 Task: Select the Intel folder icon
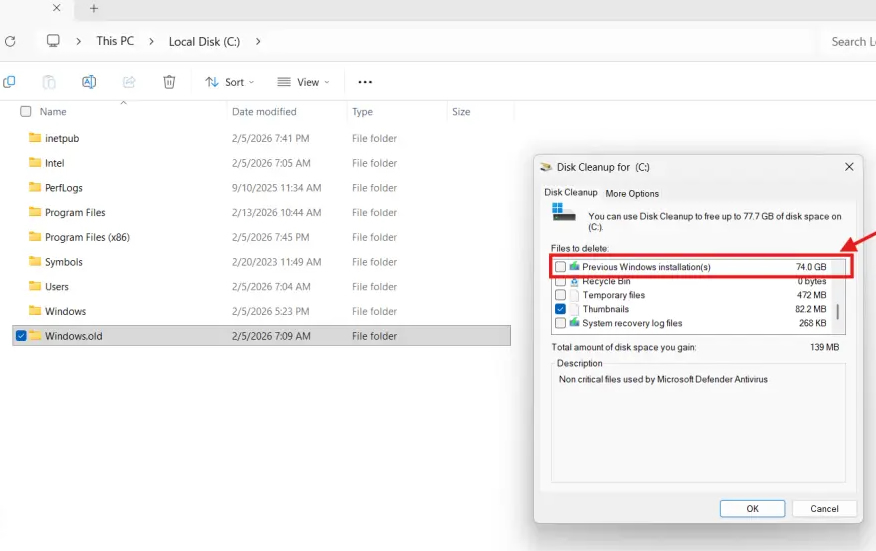35,162
